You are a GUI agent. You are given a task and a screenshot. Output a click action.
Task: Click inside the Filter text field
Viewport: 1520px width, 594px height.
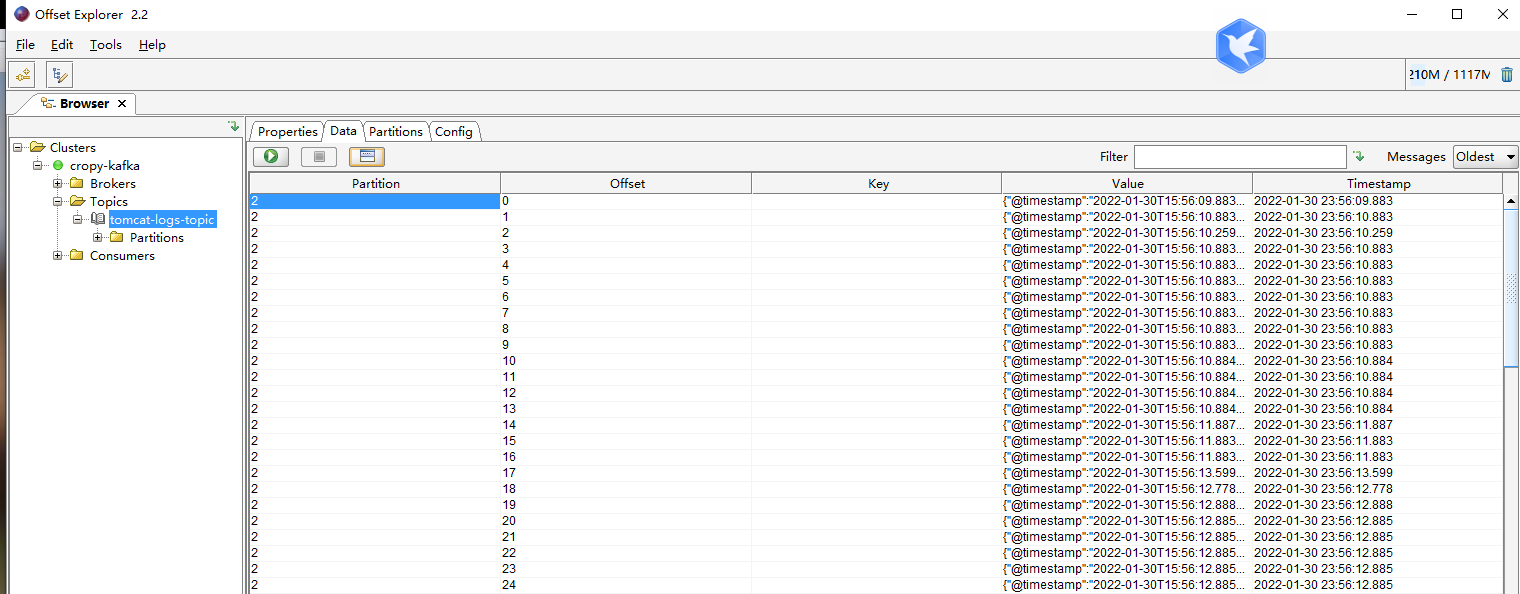[1240, 157]
